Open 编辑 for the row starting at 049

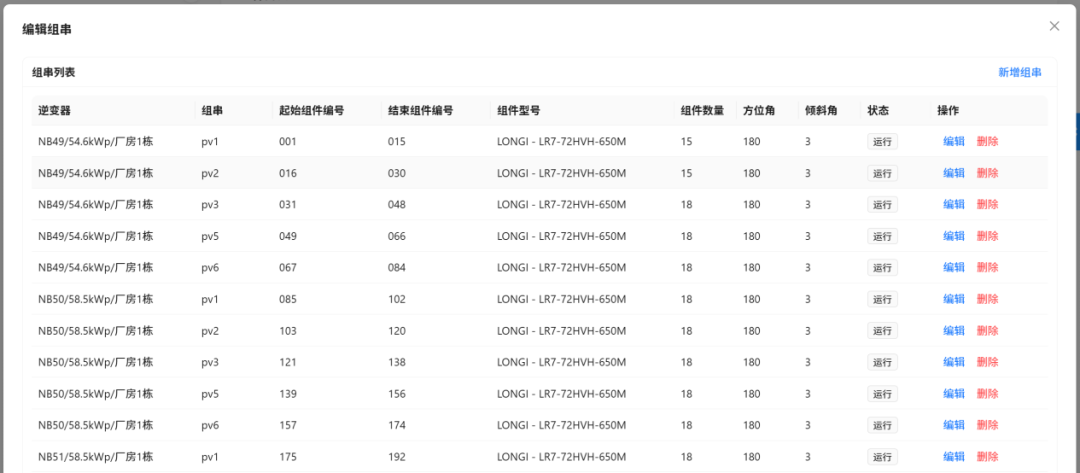coord(953,236)
